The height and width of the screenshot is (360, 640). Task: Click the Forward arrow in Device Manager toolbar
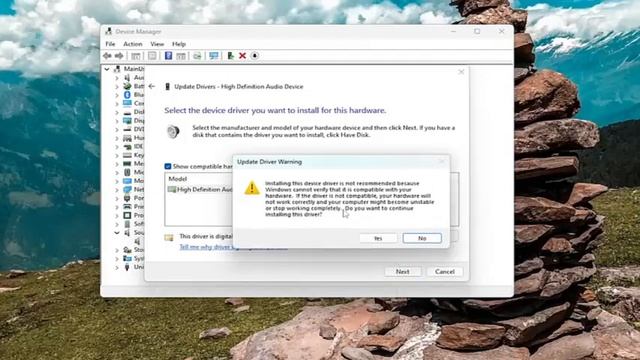point(119,56)
